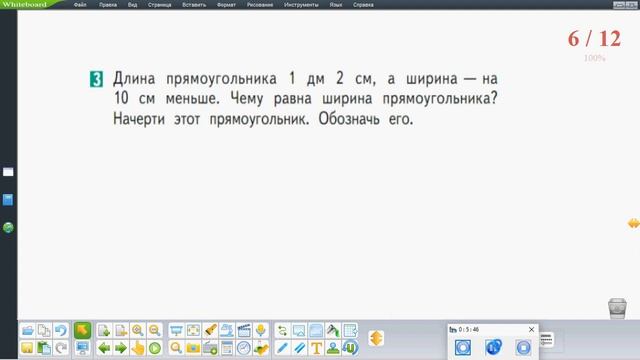This screenshot has height=360, width=640.
Task: Open the Рисование menu
Action: [260, 5]
